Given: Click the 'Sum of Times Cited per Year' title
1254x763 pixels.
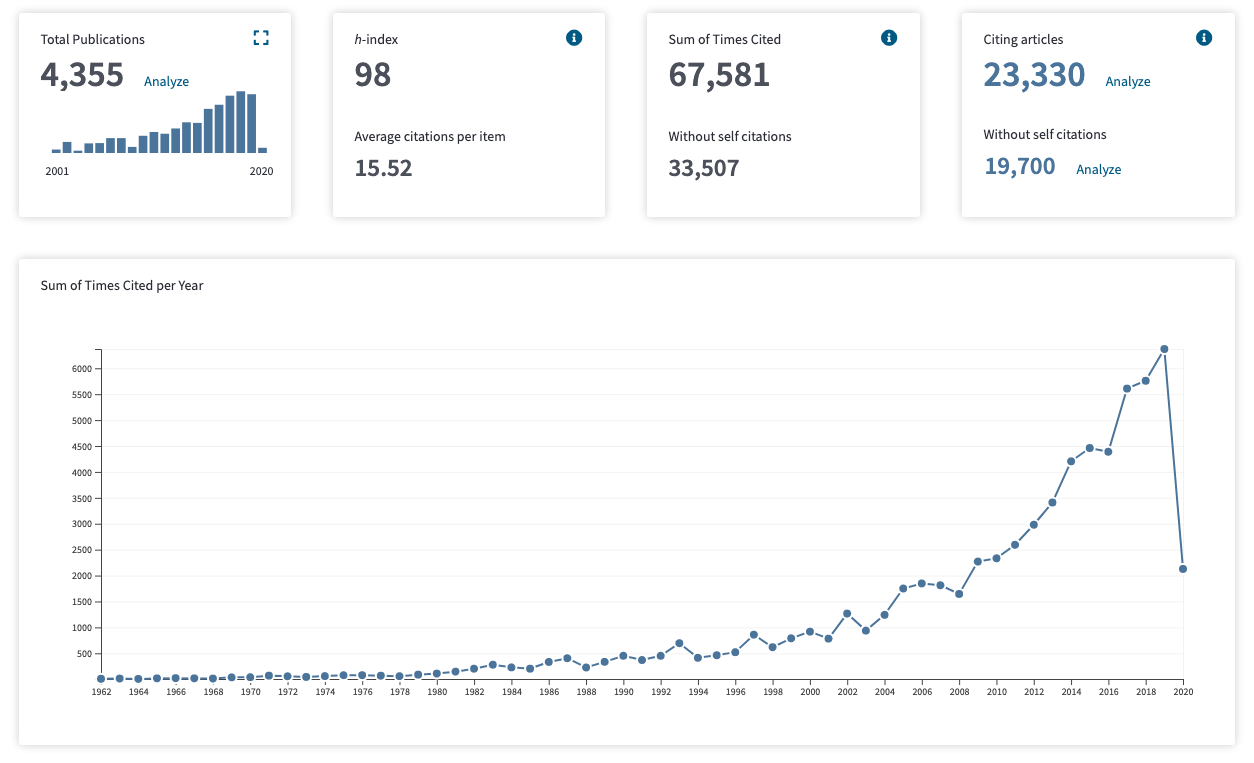Looking at the screenshot, I should pos(122,285).
